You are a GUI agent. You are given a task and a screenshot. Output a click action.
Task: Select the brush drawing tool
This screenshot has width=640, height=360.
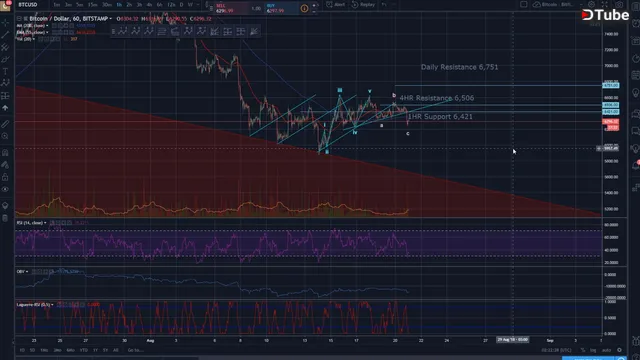(5, 60)
